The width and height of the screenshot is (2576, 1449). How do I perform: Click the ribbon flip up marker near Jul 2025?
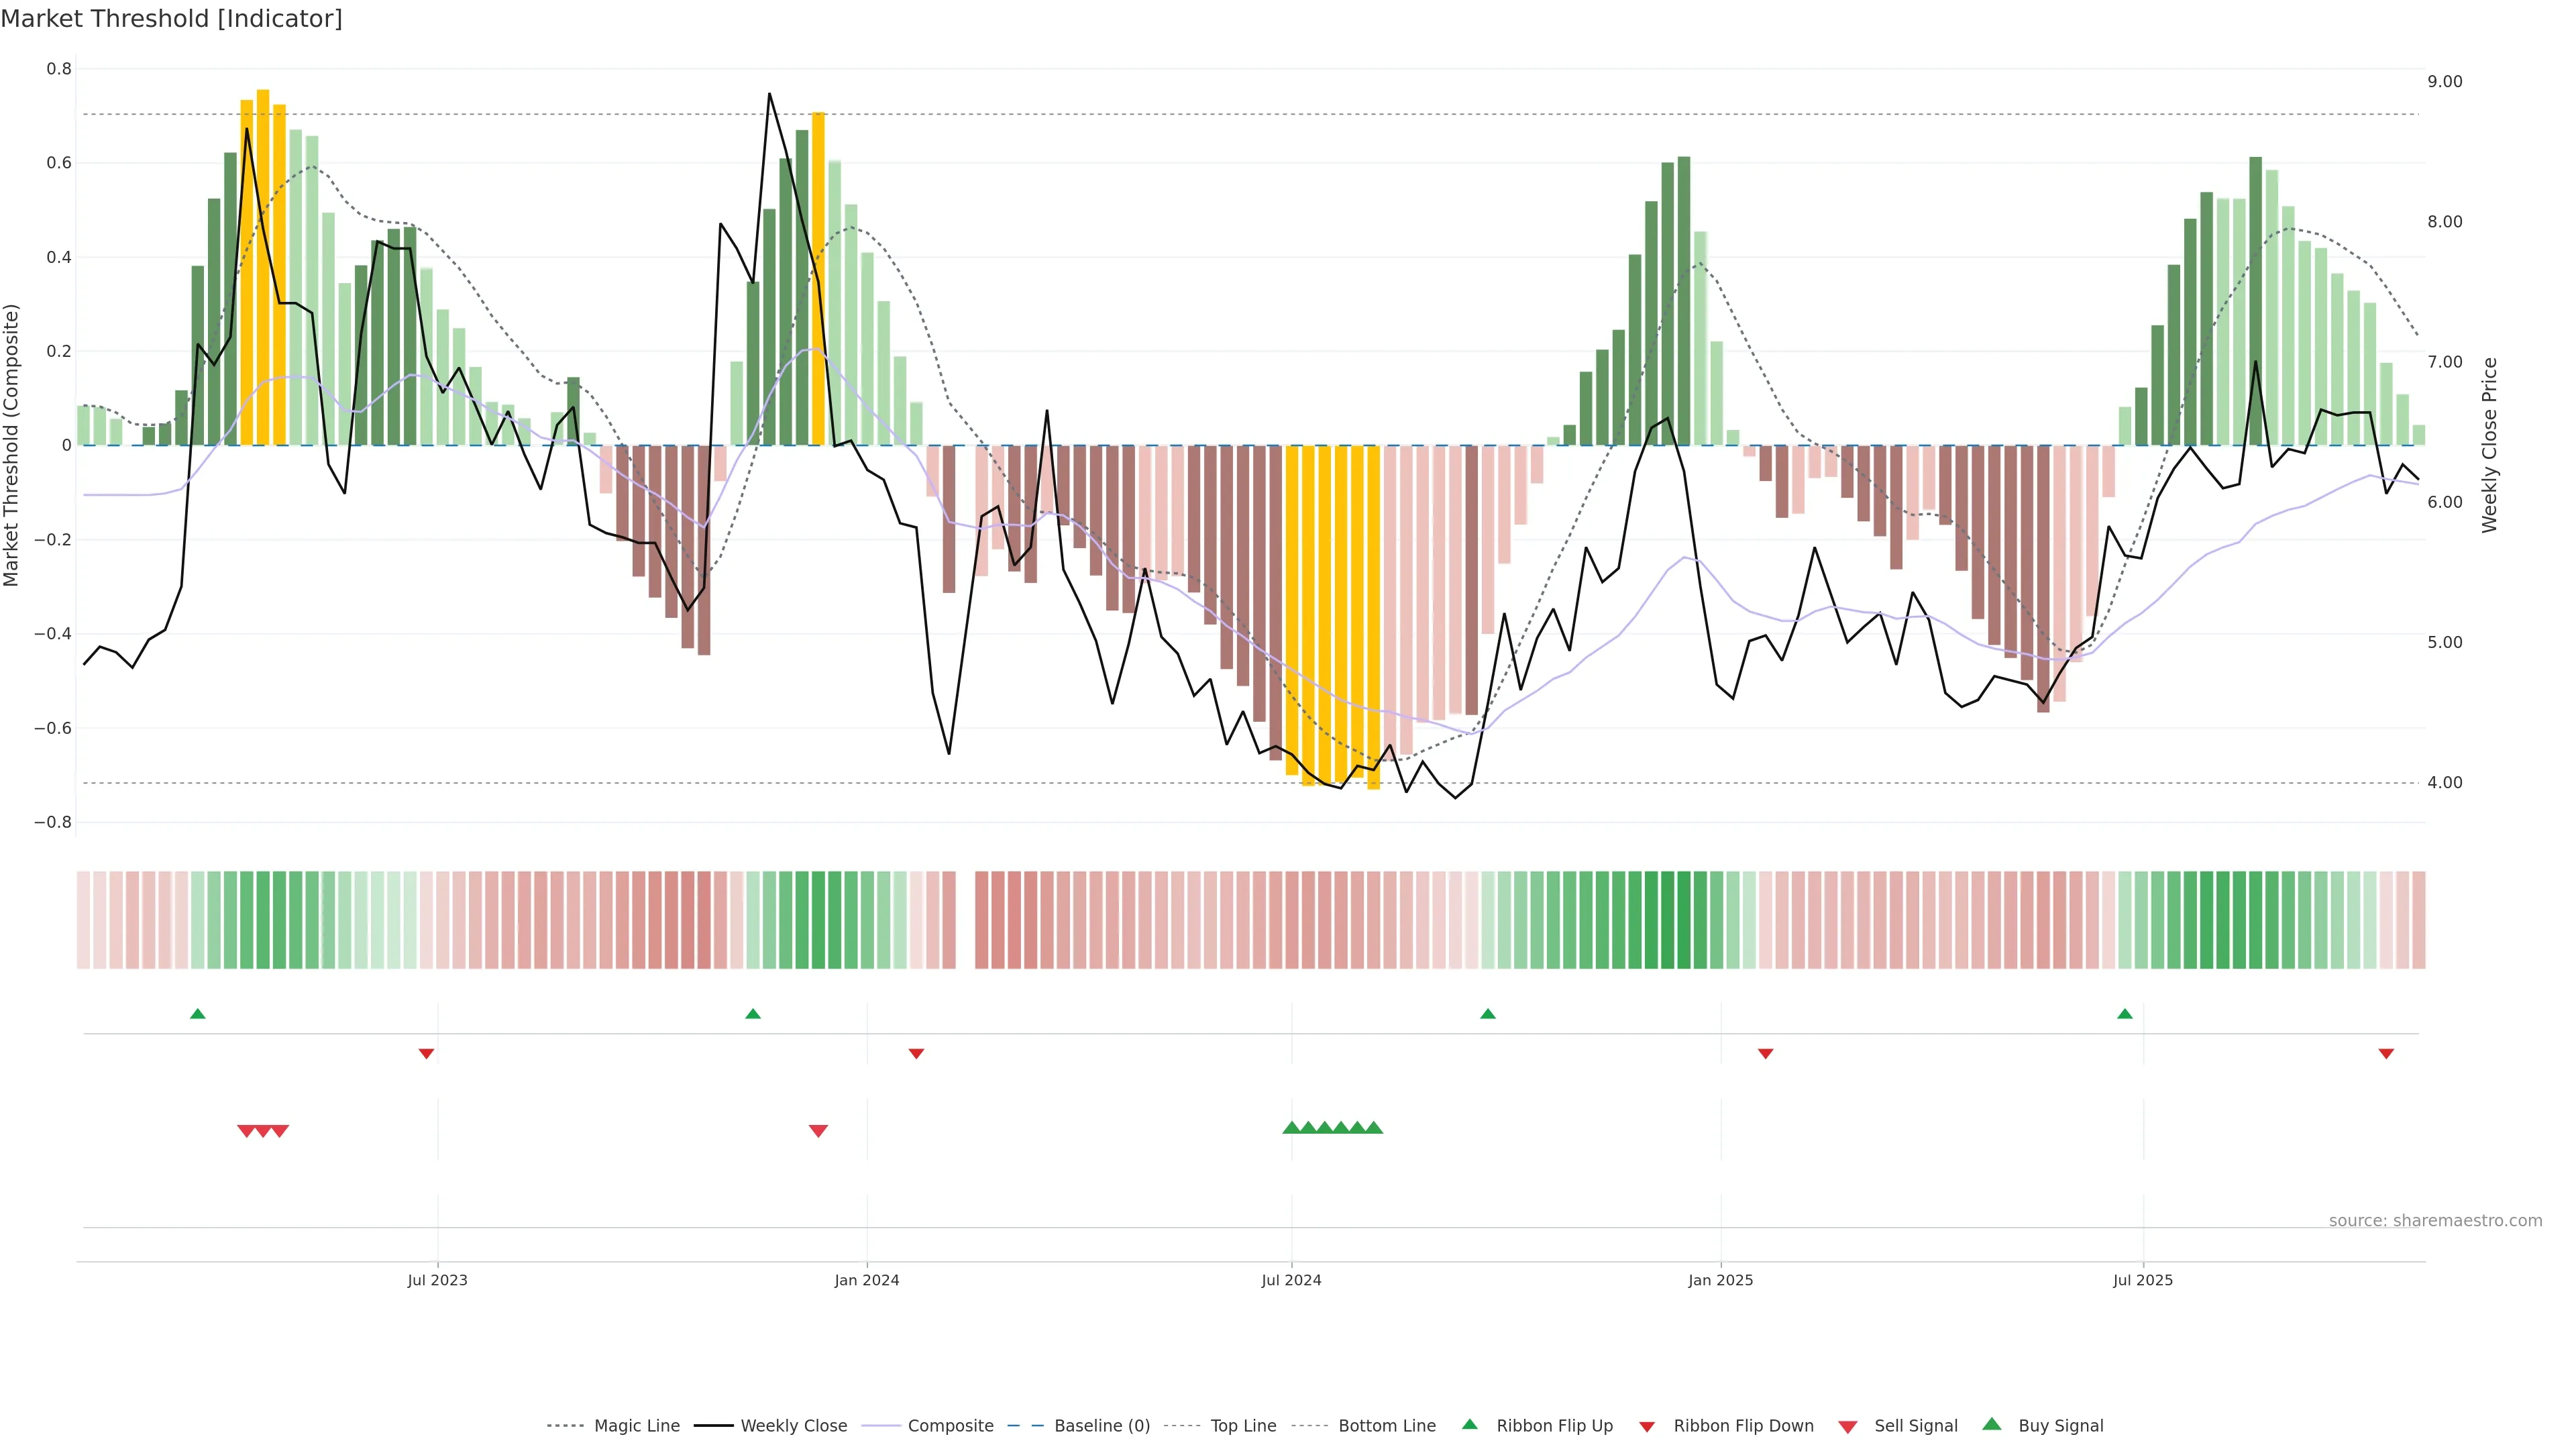(x=2125, y=1014)
